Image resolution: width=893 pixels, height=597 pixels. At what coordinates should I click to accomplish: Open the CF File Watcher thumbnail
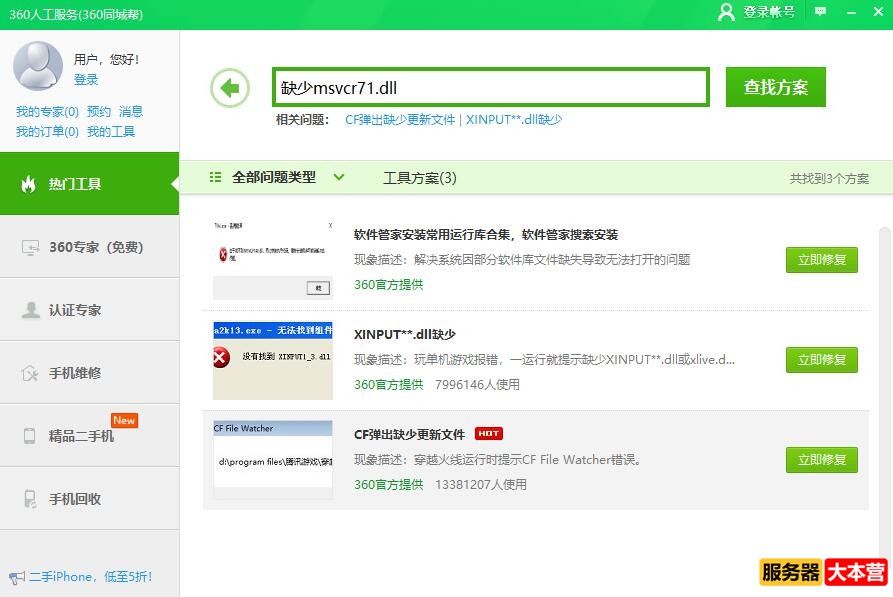click(273, 460)
